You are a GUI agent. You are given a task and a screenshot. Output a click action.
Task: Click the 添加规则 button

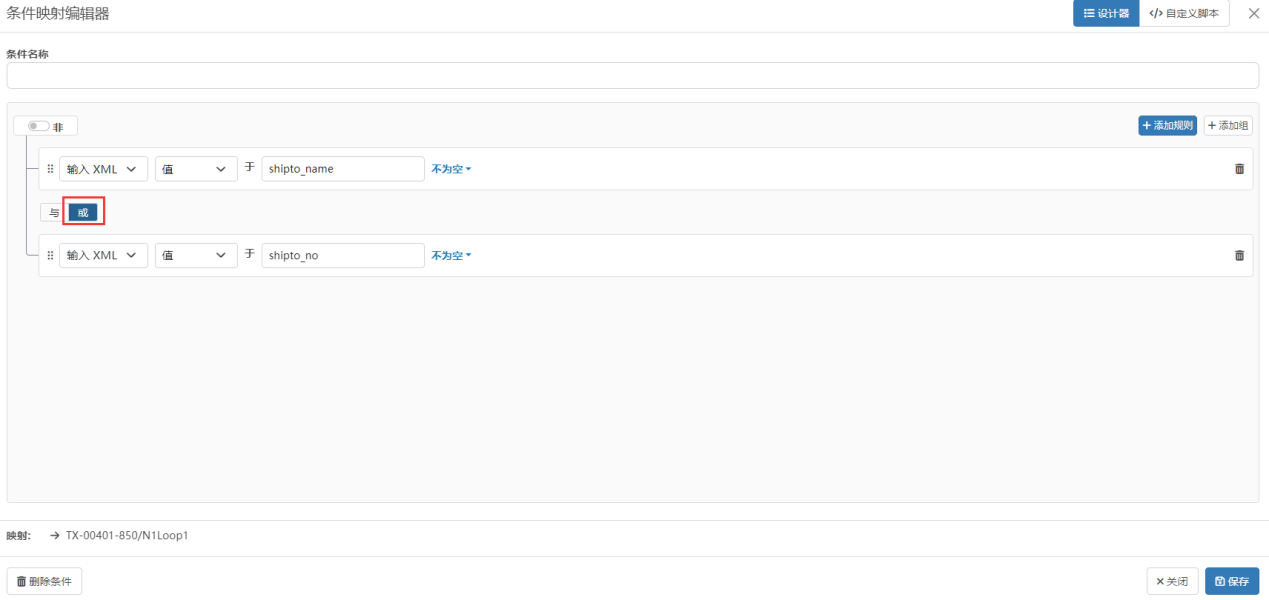point(1167,125)
